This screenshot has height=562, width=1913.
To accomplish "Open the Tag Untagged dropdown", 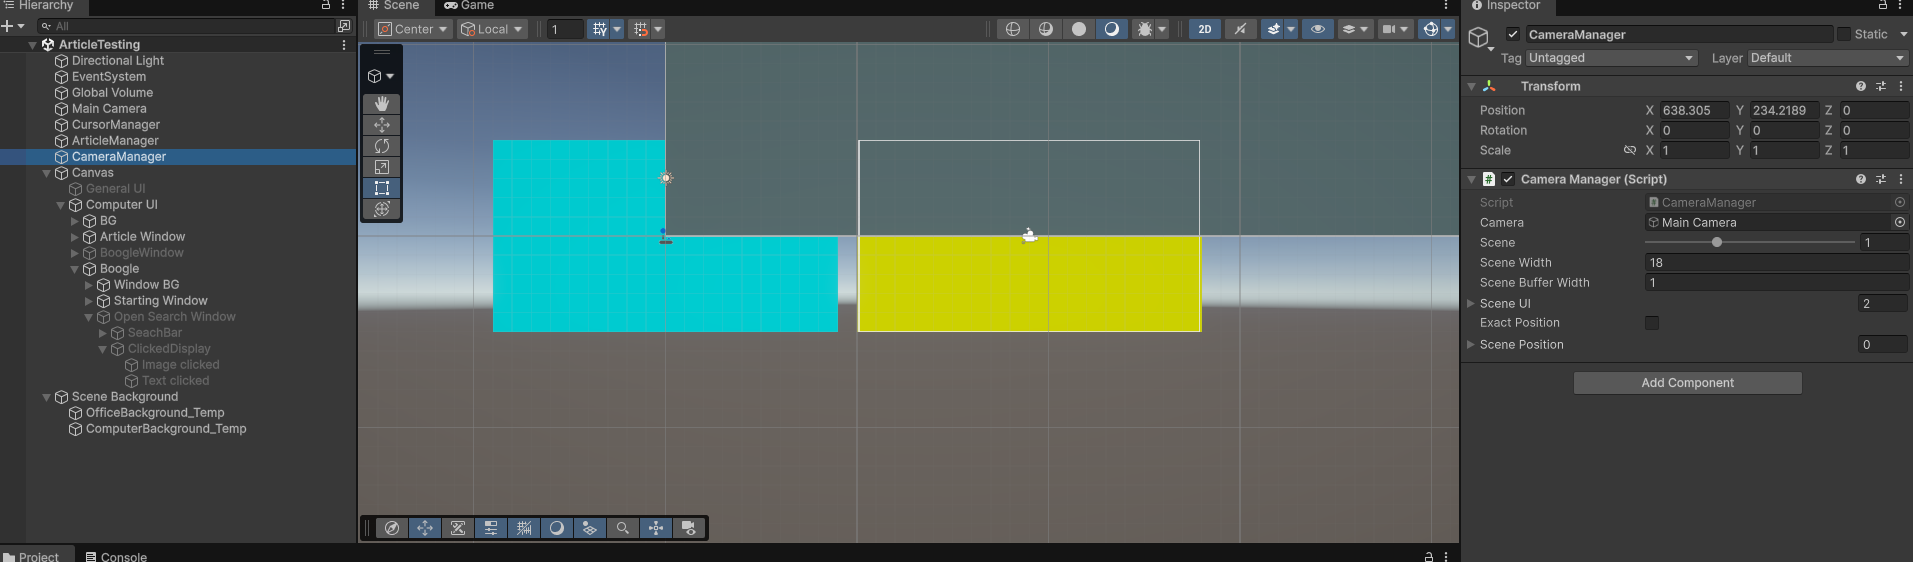I will tap(1611, 58).
